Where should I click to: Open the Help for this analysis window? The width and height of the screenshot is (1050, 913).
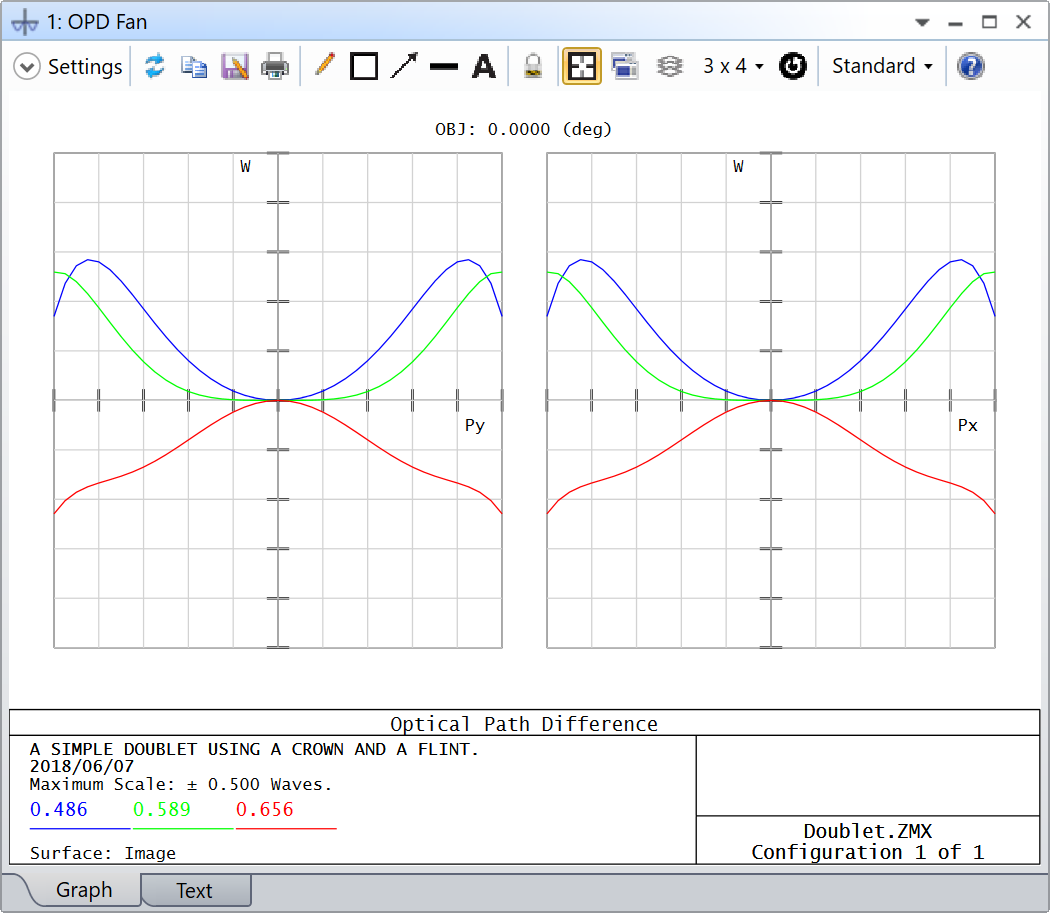[970, 66]
